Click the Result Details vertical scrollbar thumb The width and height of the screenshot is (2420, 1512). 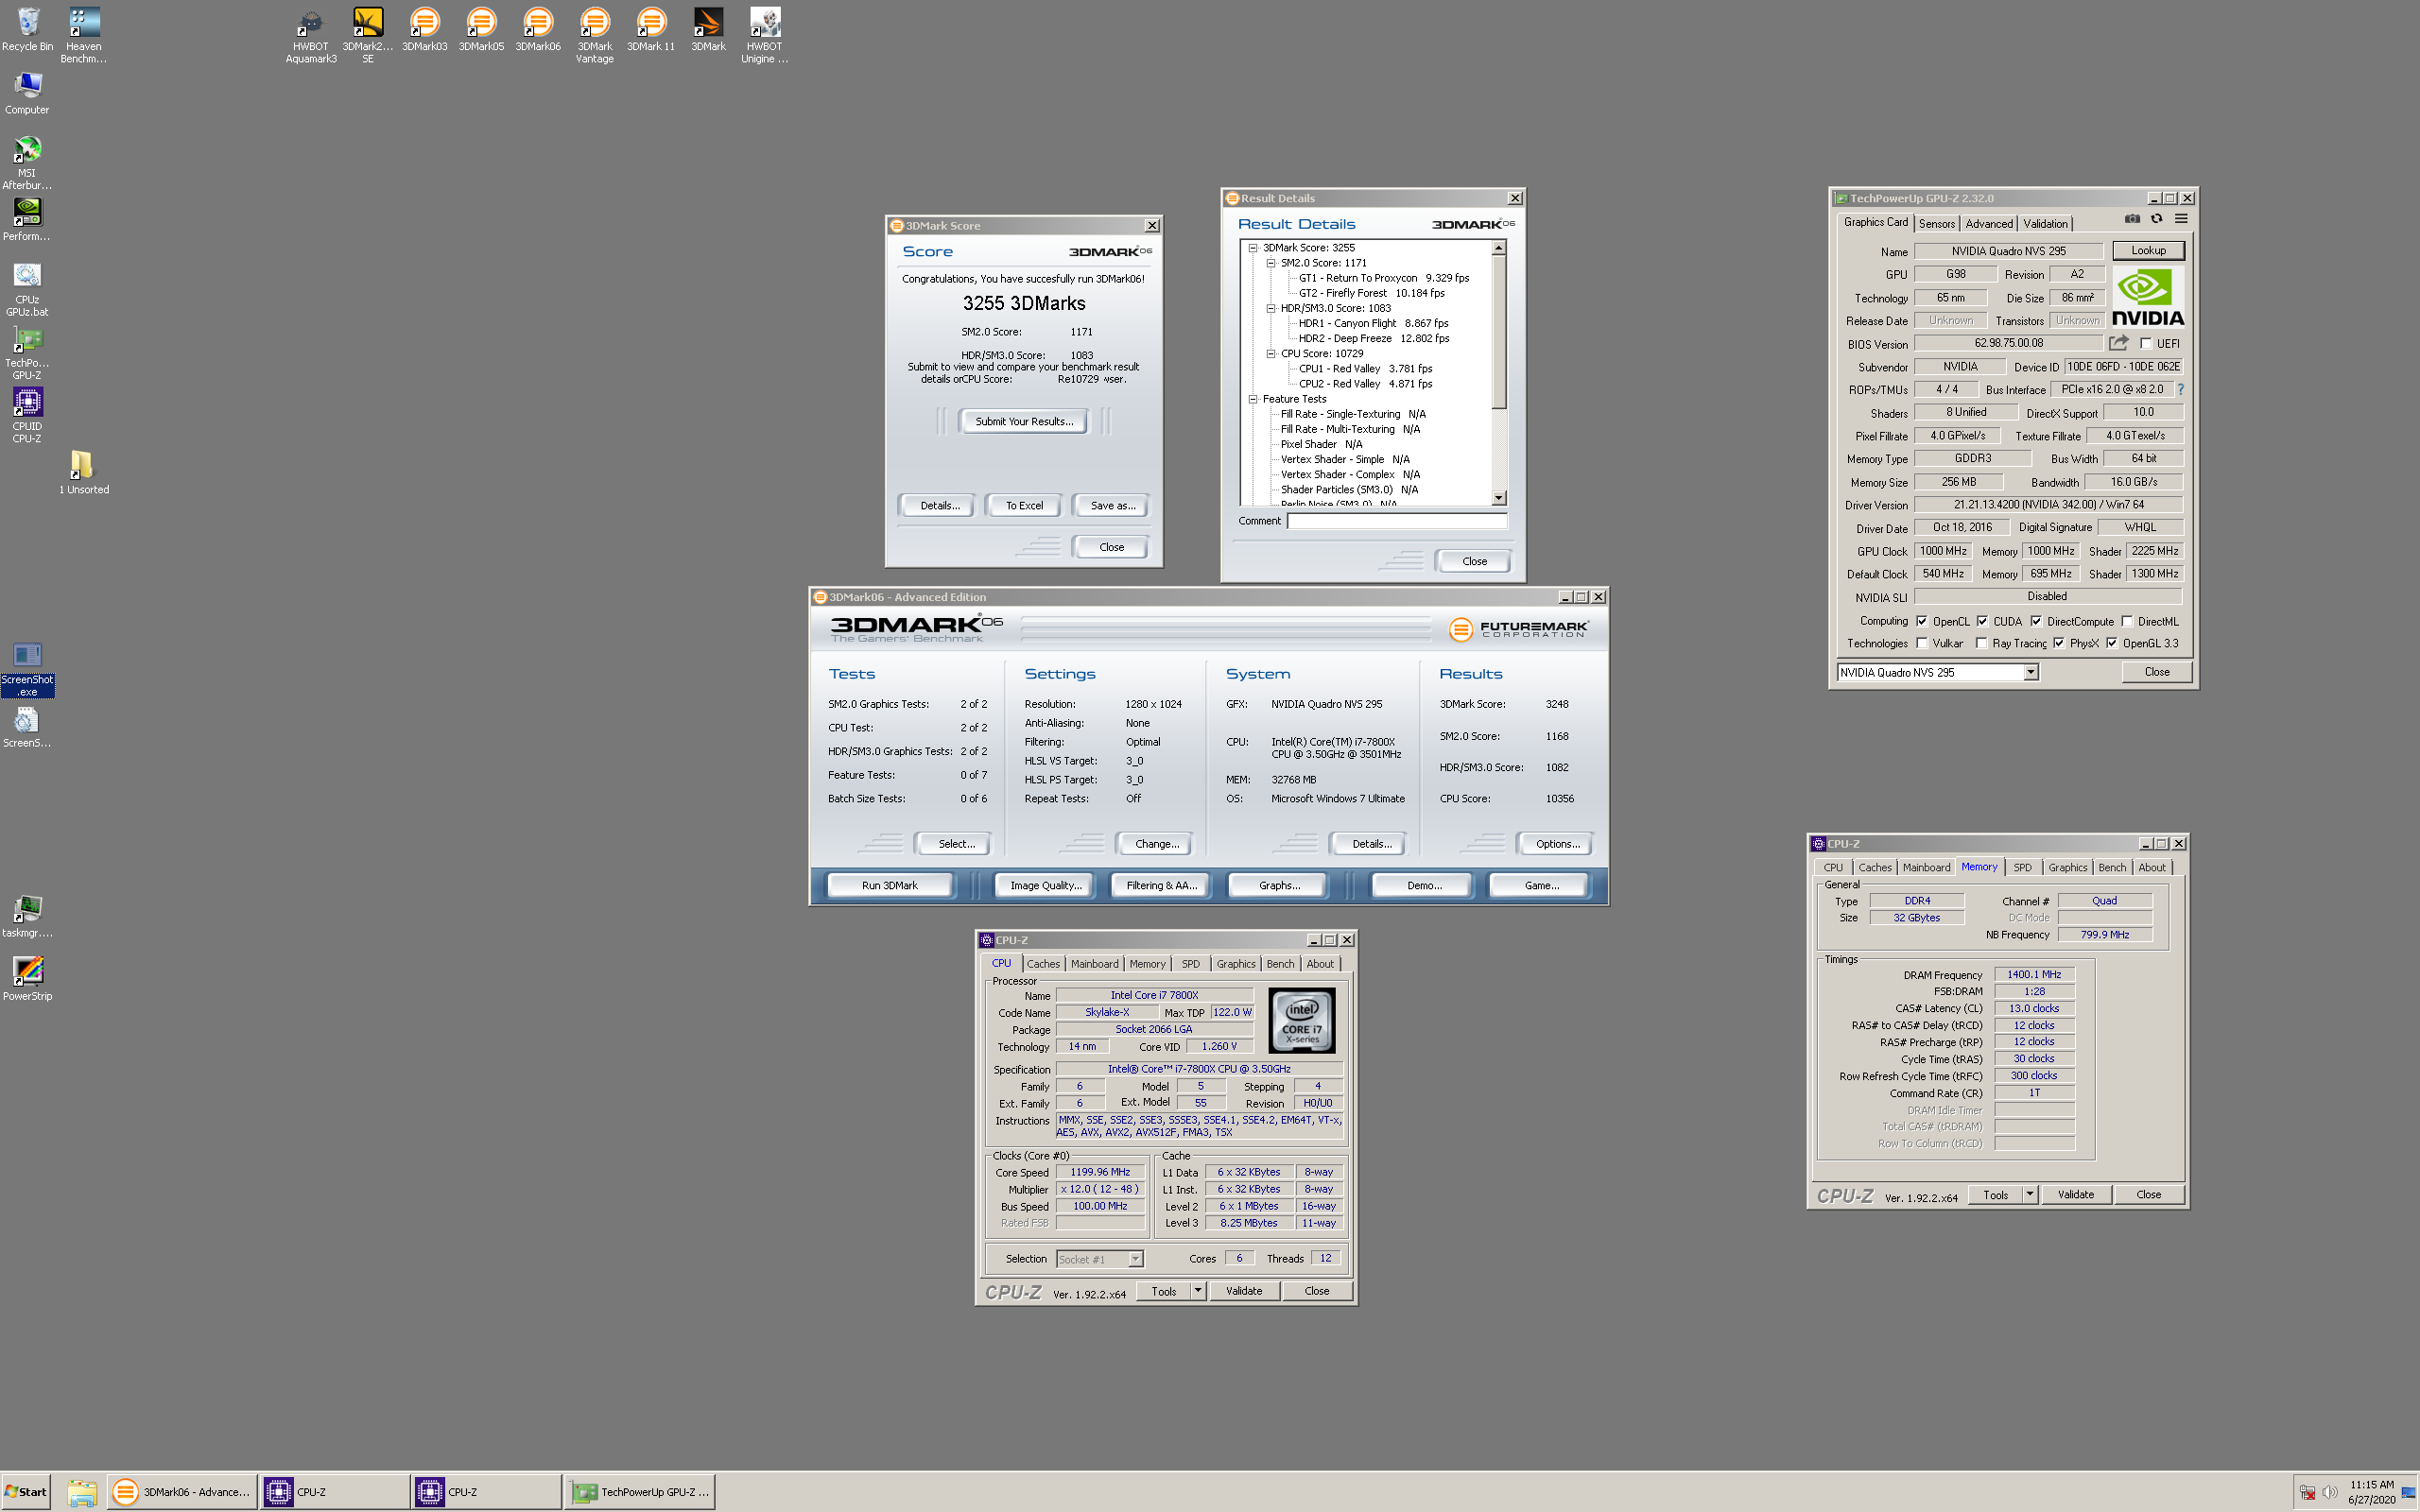coord(1498,332)
